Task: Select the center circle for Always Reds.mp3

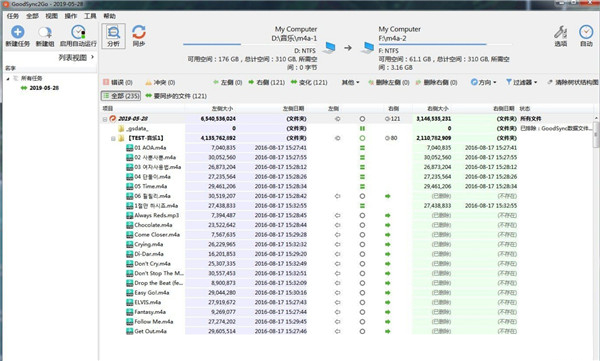Action: coord(362,216)
